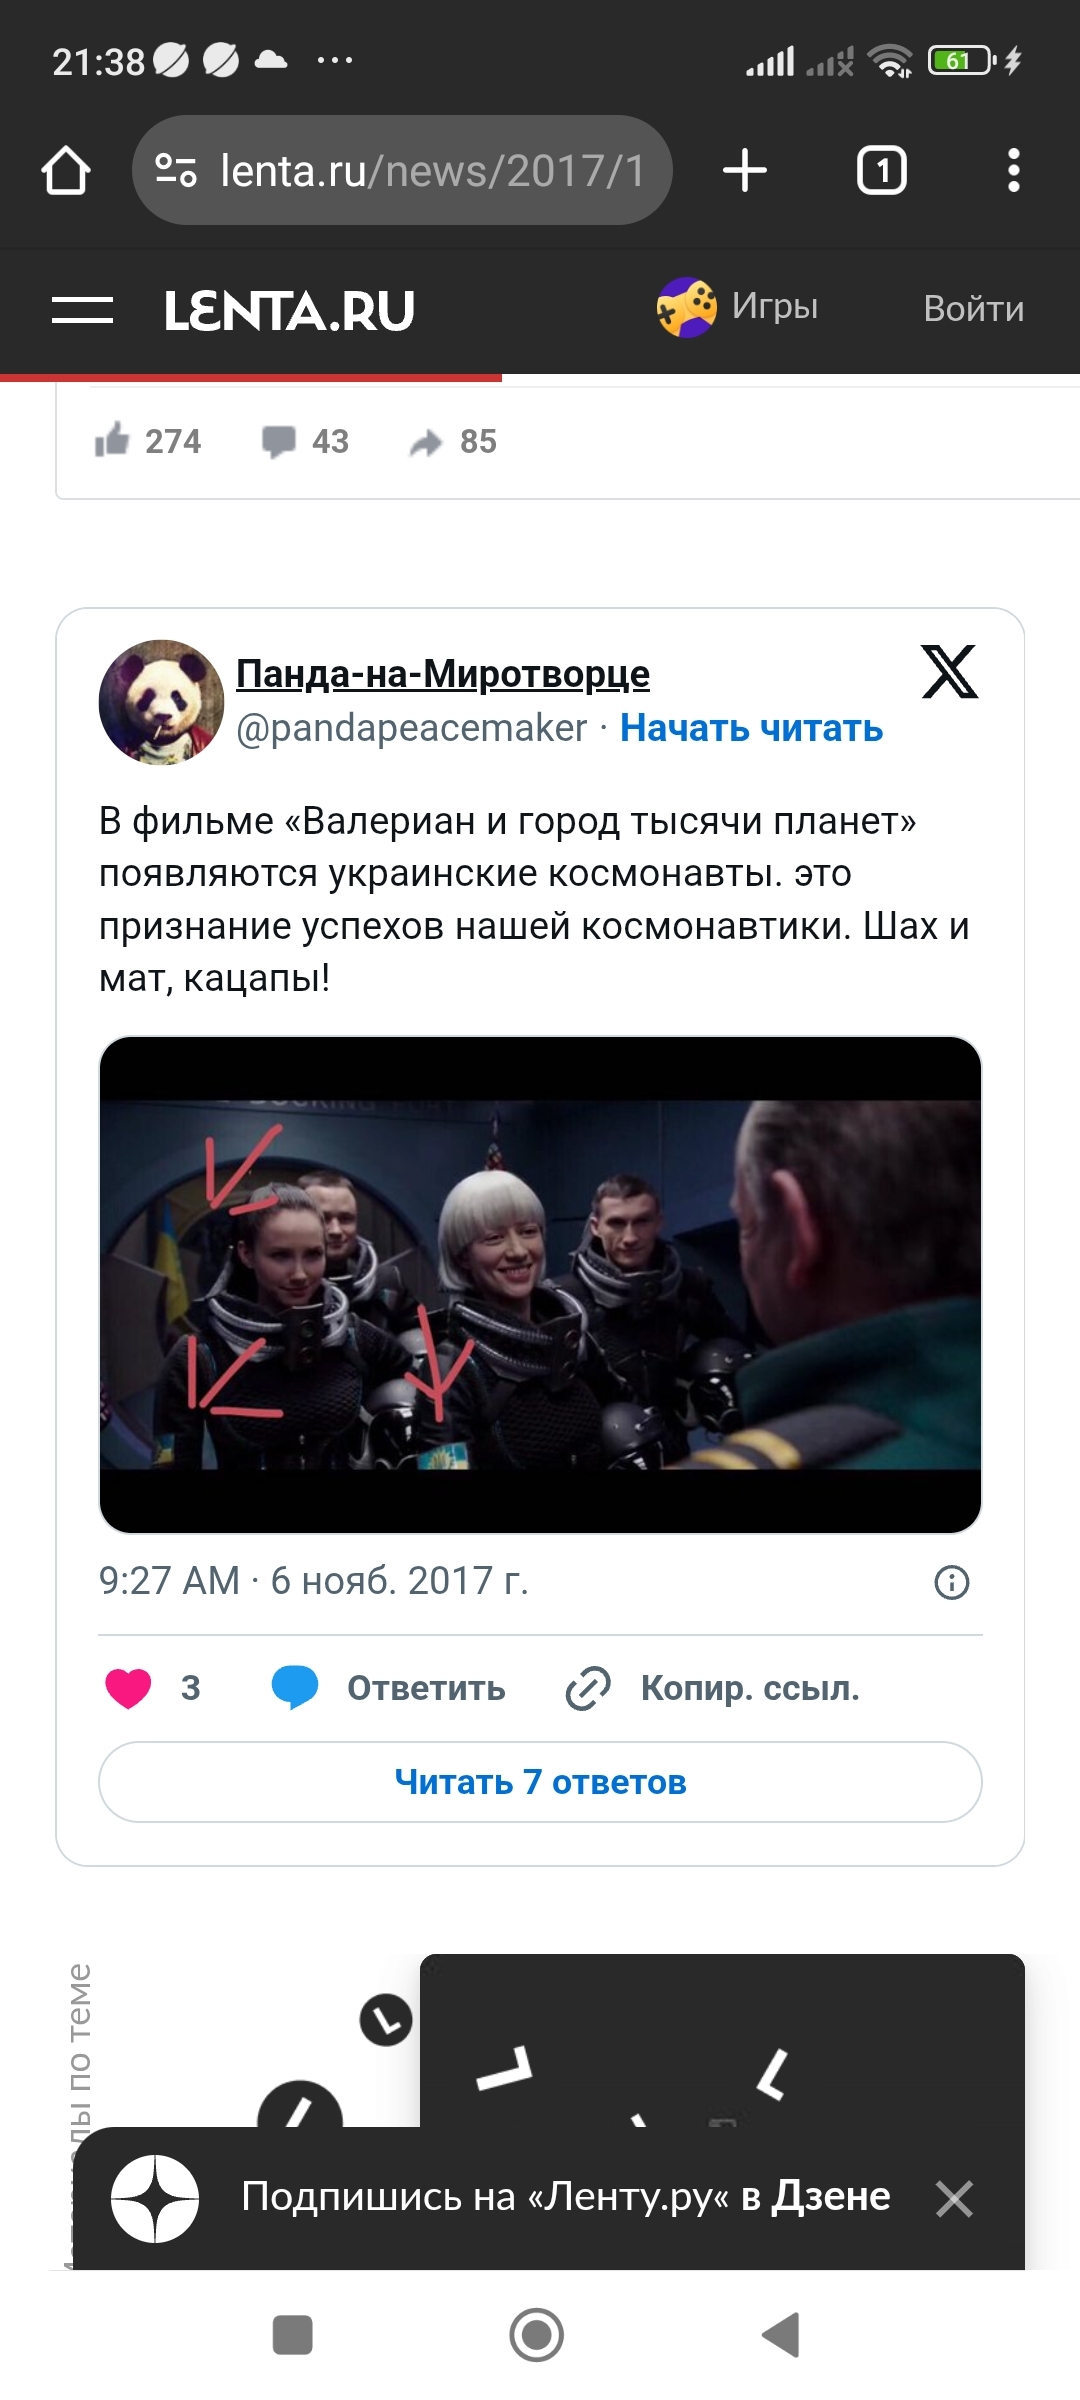The height and width of the screenshot is (2400, 1080).
Task: Open browser three-dot overflow menu
Action: (1014, 170)
